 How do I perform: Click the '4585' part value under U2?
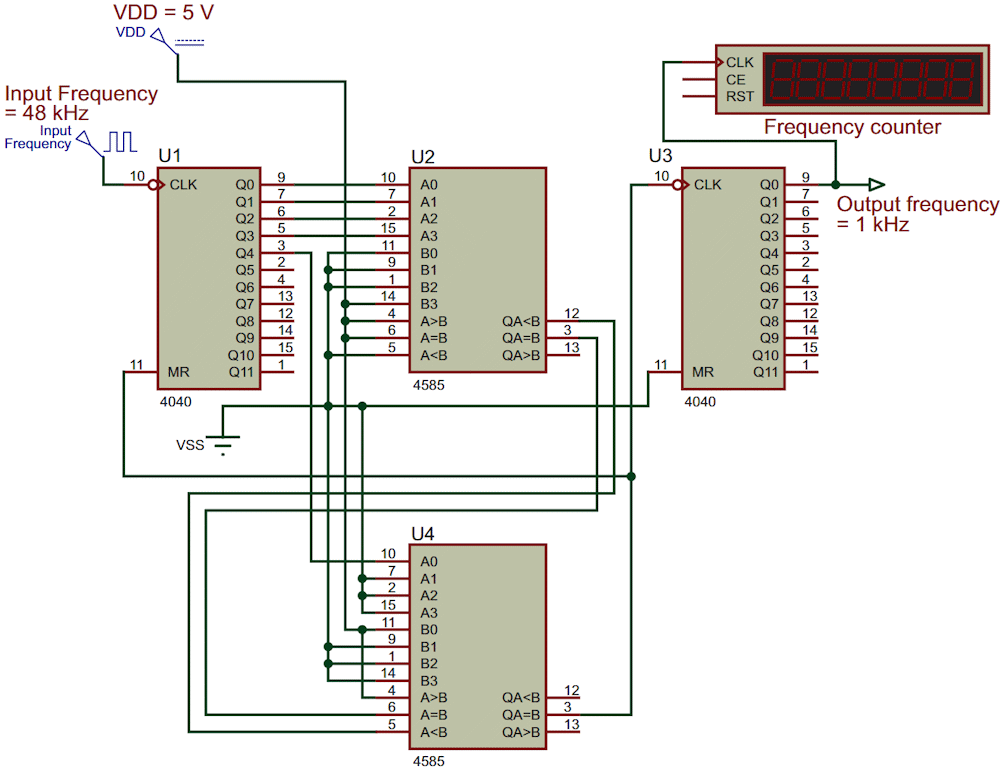click(x=429, y=385)
